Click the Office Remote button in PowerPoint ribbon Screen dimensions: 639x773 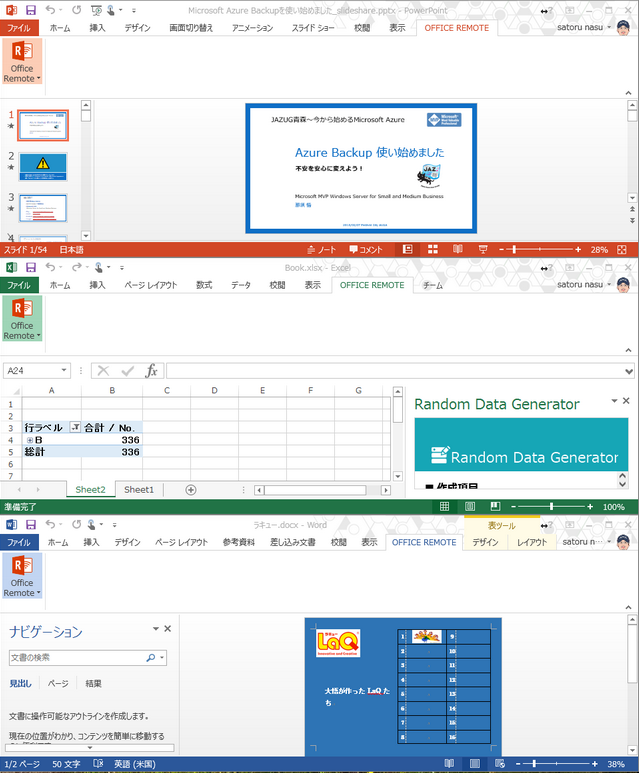(x=22, y=62)
